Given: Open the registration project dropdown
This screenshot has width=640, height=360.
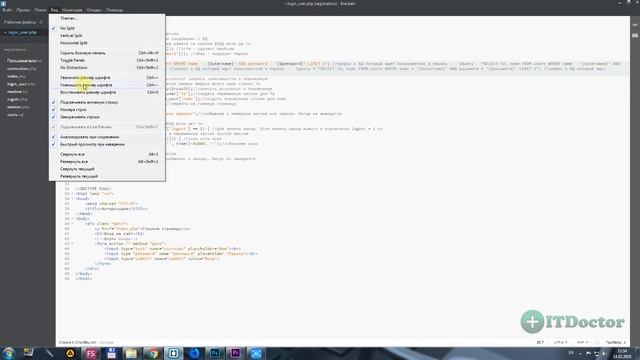Looking at the screenshot, I should point(16,50).
